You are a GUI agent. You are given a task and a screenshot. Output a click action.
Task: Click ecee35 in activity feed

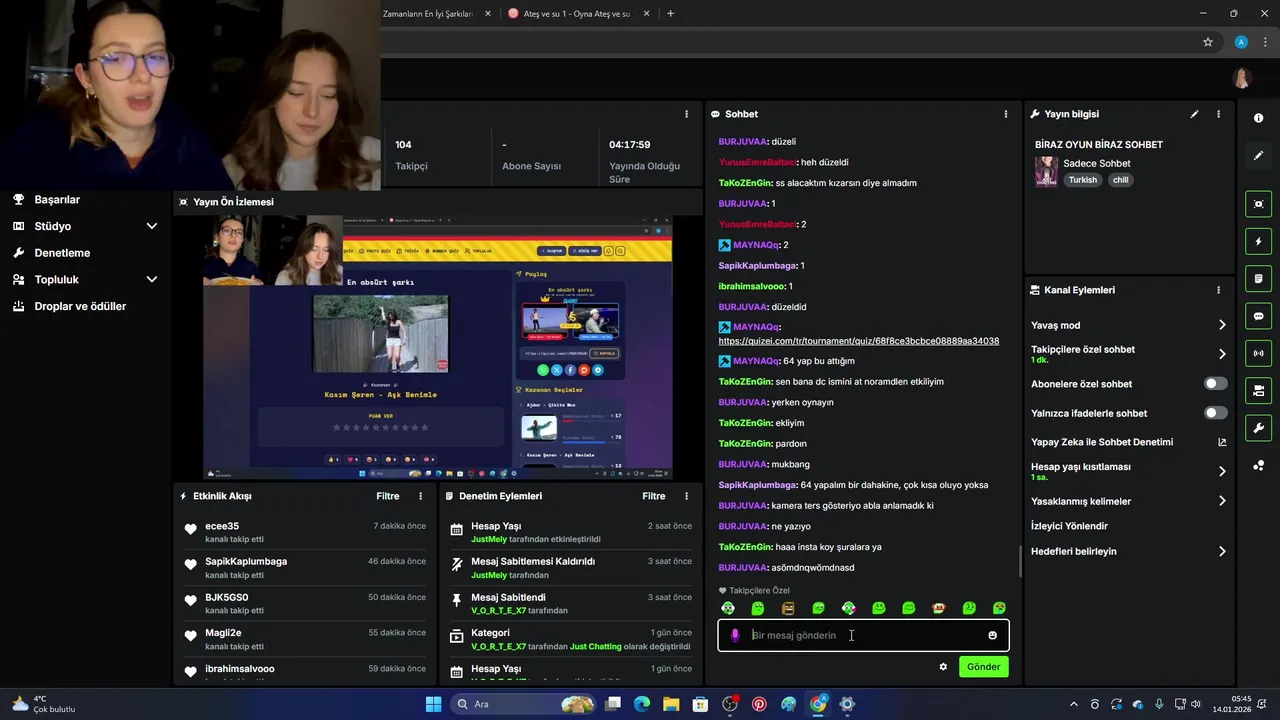pyautogui.click(x=222, y=526)
